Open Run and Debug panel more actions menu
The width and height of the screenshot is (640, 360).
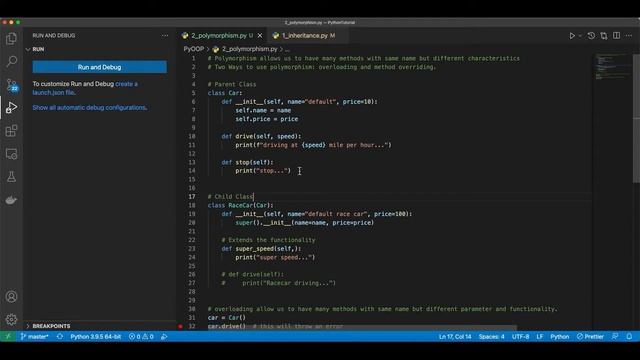[164, 36]
